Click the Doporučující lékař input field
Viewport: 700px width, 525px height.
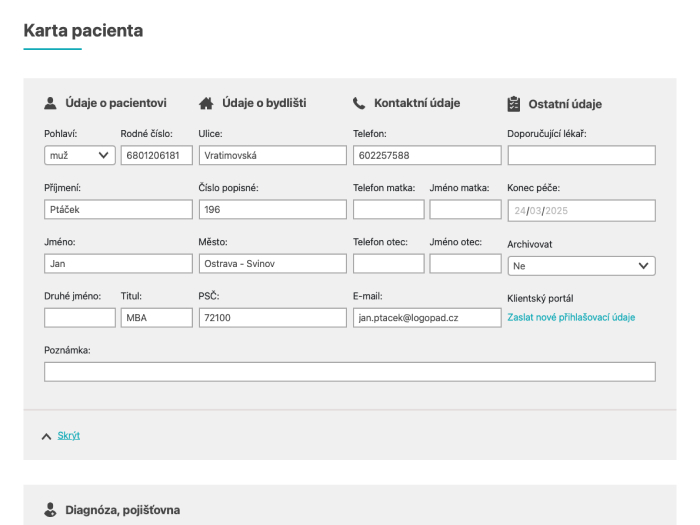[x=581, y=155]
